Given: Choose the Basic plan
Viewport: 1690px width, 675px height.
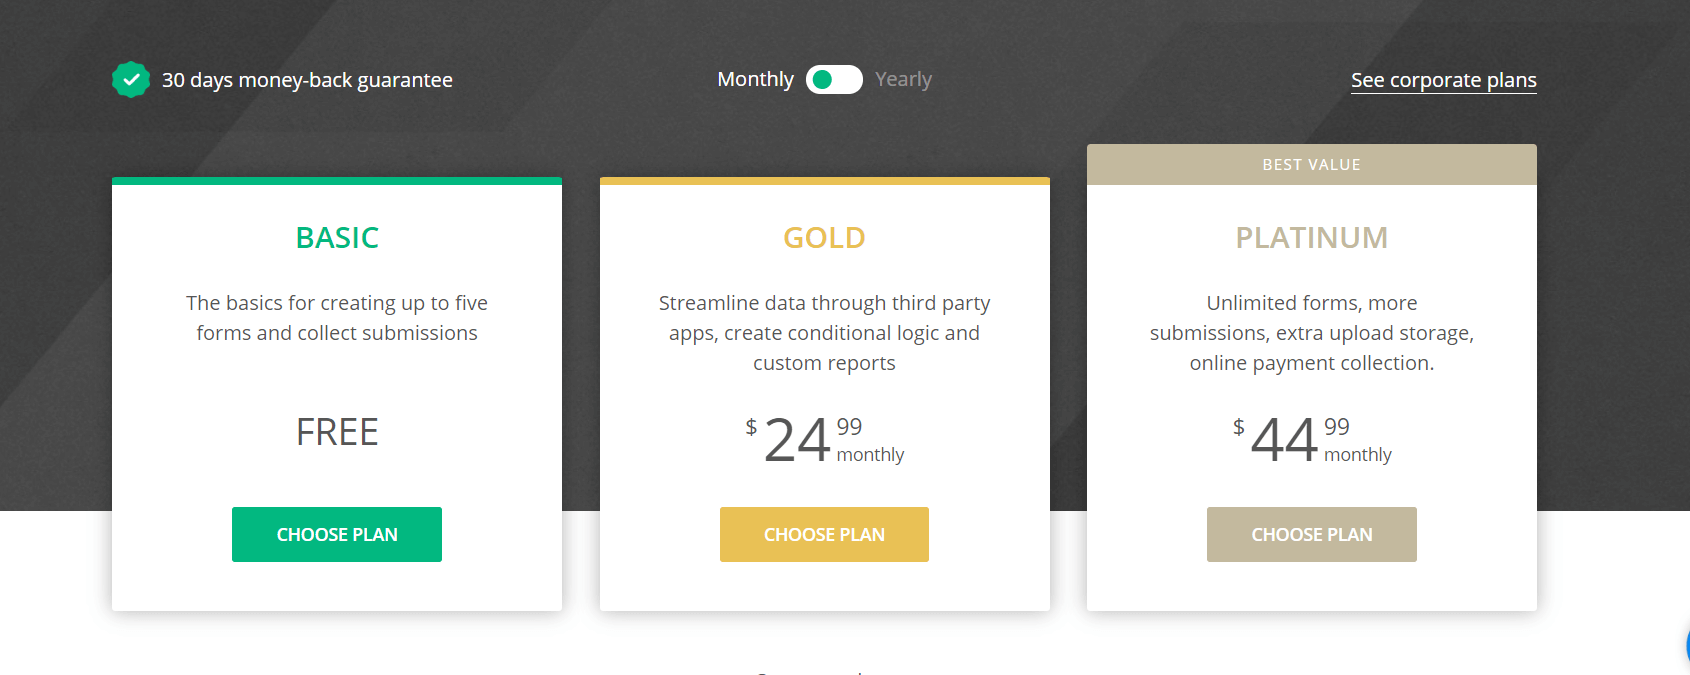Looking at the screenshot, I should pyautogui.click(x=337, y=534).
